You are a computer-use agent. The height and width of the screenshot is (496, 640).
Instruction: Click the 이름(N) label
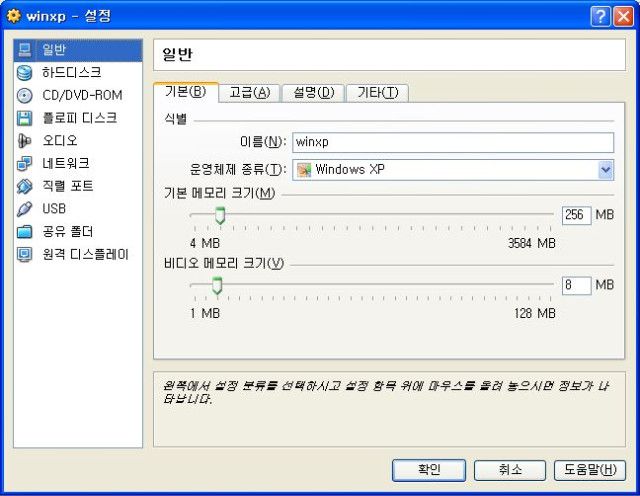(262, 142)
